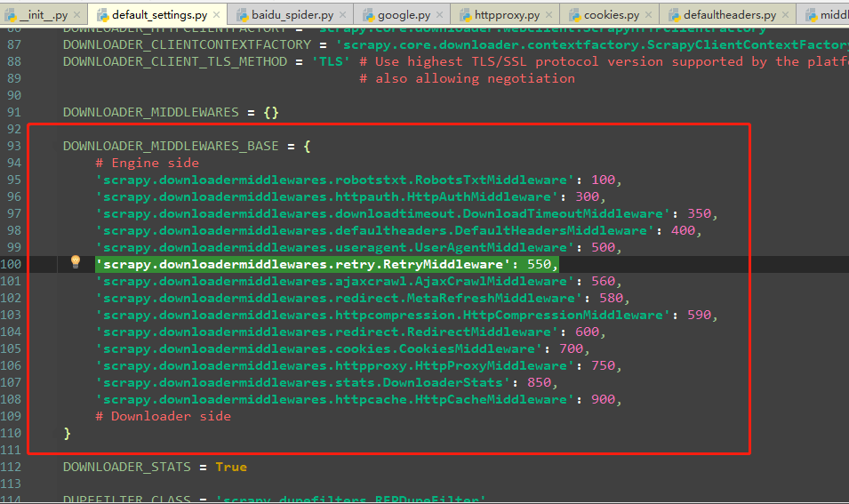Click the RedirectMiddleware string entry
Image resolution: width=849 pixels, height=504 pixels.
click(x=326, y=332)
